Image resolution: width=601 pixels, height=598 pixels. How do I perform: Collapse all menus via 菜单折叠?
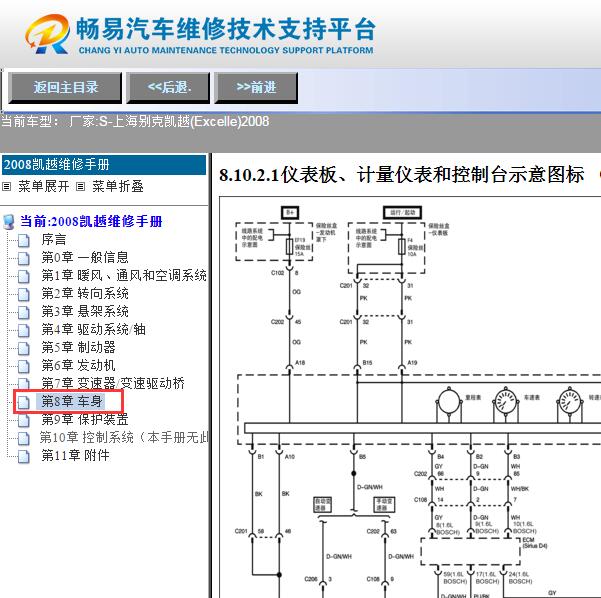[118, 187]
